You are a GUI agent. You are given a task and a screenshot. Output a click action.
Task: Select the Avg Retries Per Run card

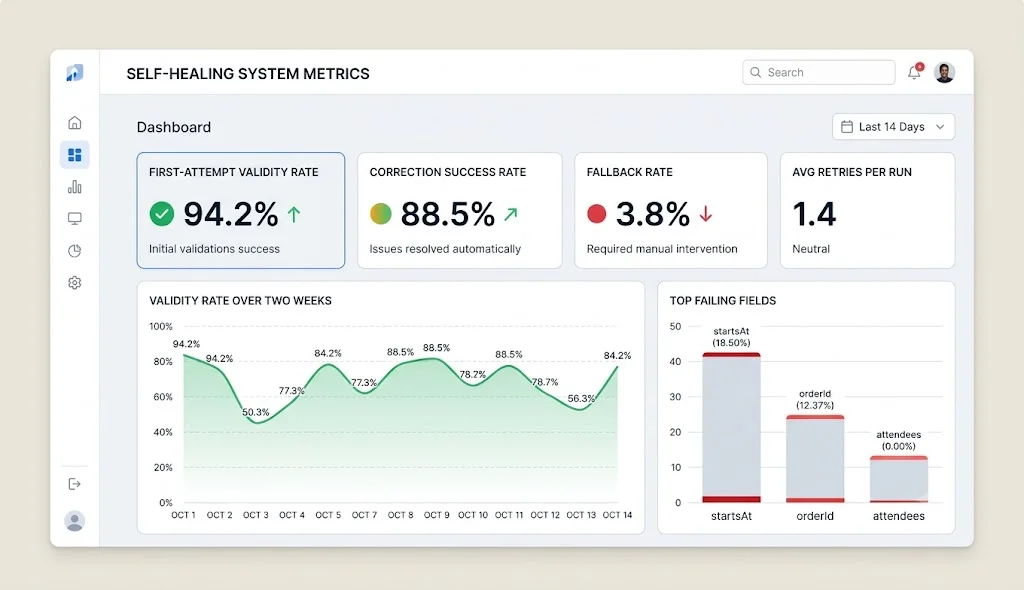point(867,210)
